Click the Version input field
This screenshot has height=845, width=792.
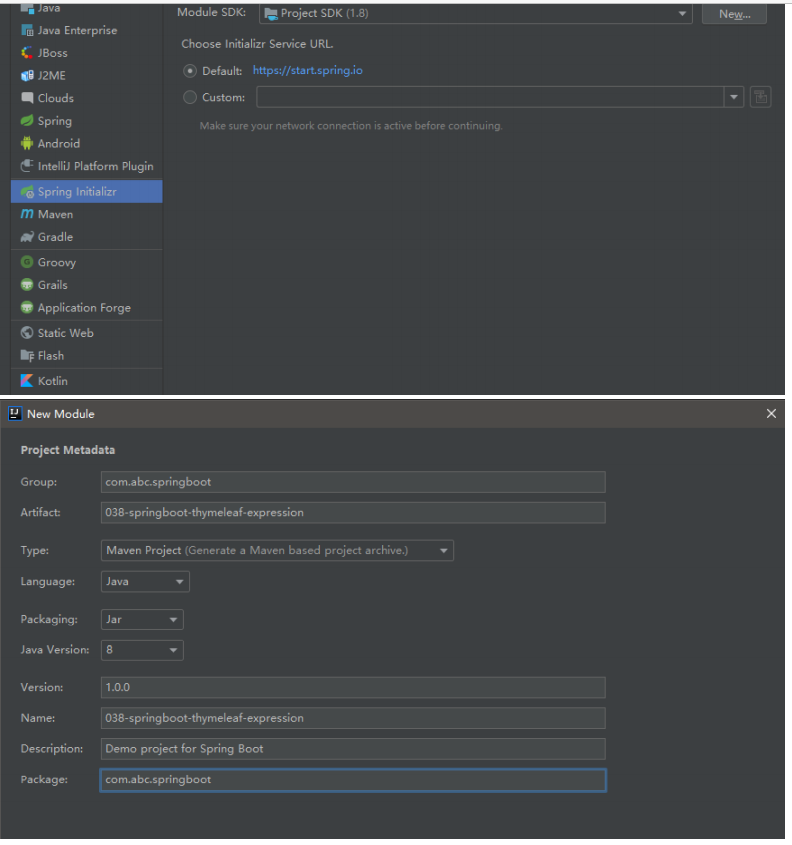pyautogui.click(x=353, y=688)
